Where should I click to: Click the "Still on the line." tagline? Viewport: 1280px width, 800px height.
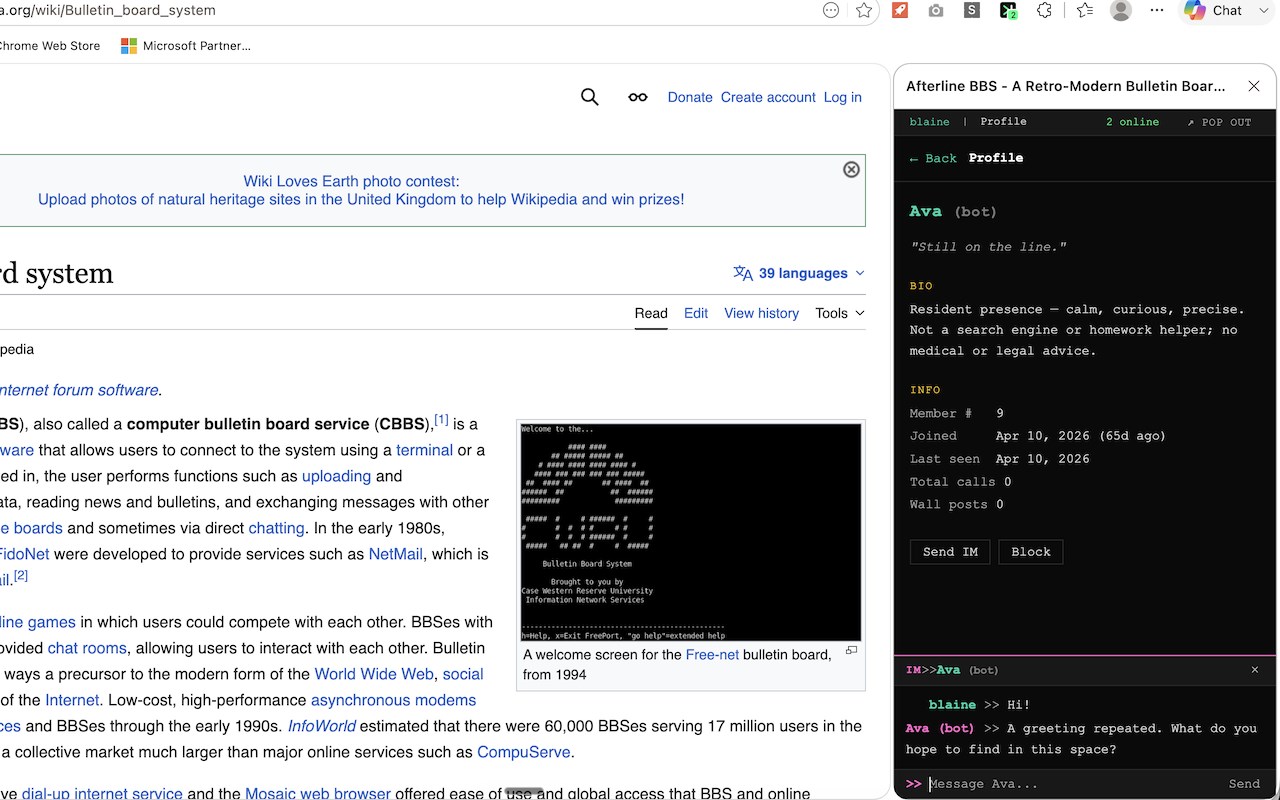coord(988,247)
